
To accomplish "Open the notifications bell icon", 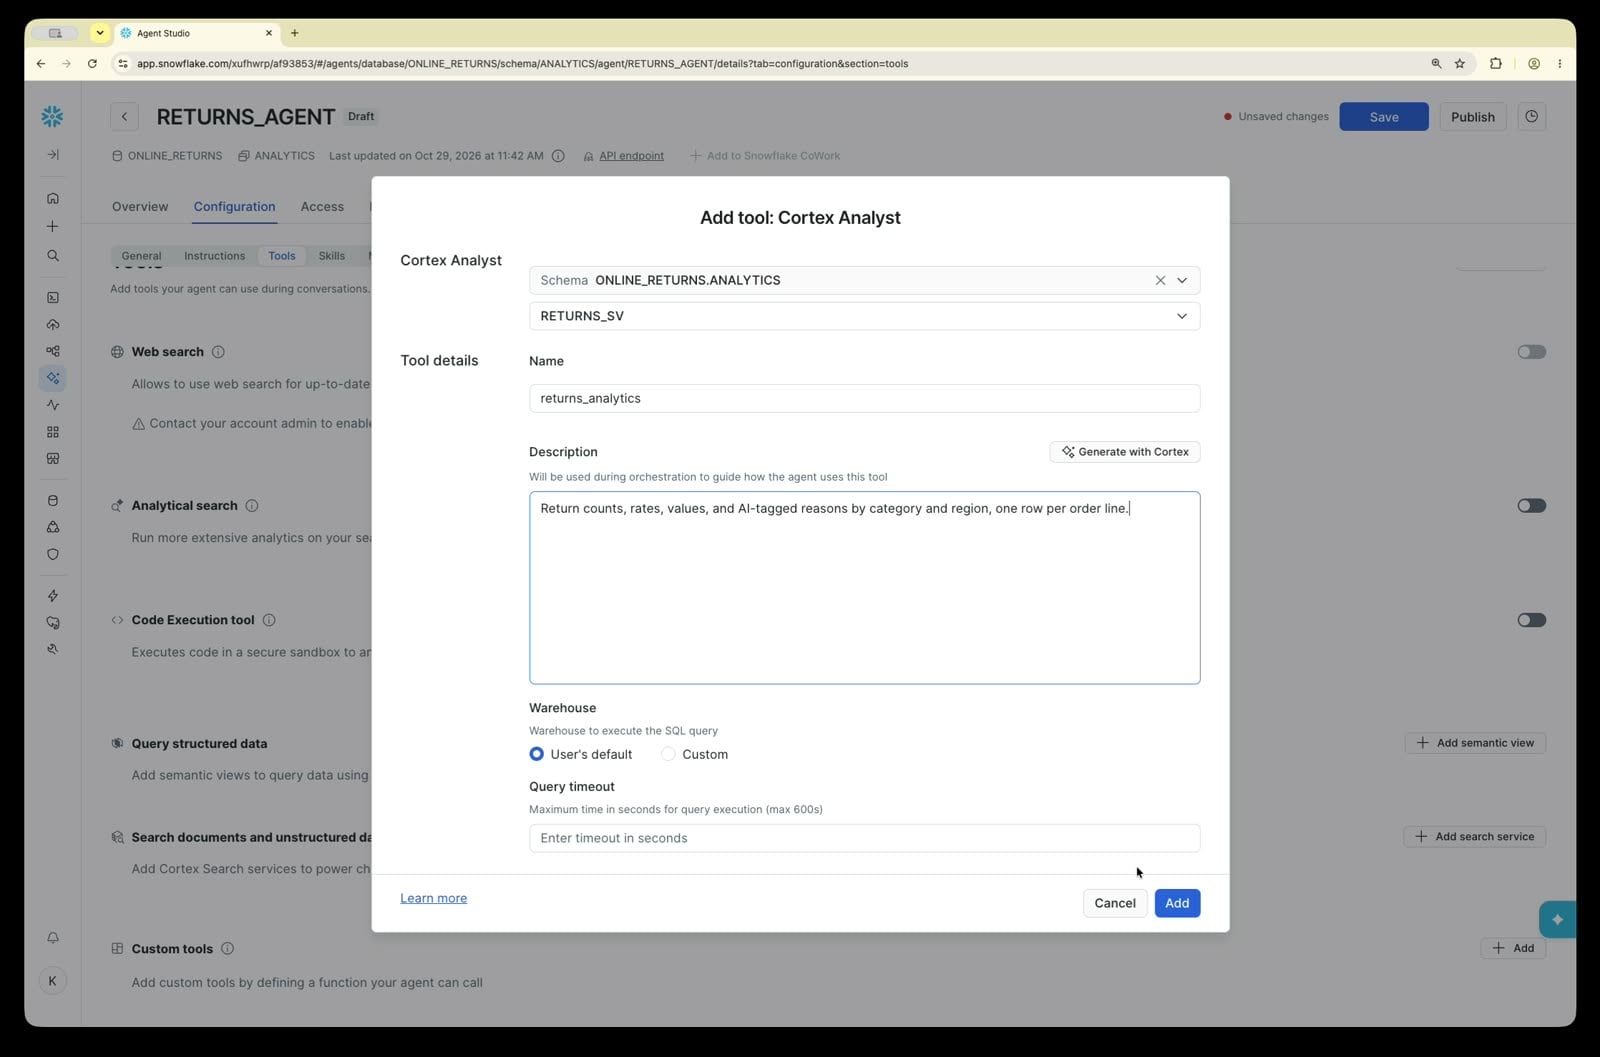I will tap(53, 938).
